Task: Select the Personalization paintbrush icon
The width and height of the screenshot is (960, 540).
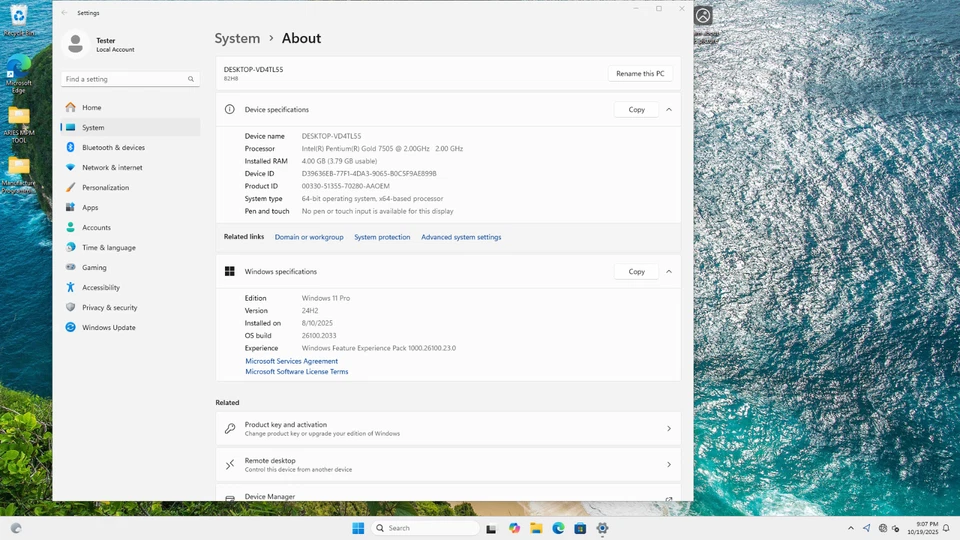Action: coord(71,187)
